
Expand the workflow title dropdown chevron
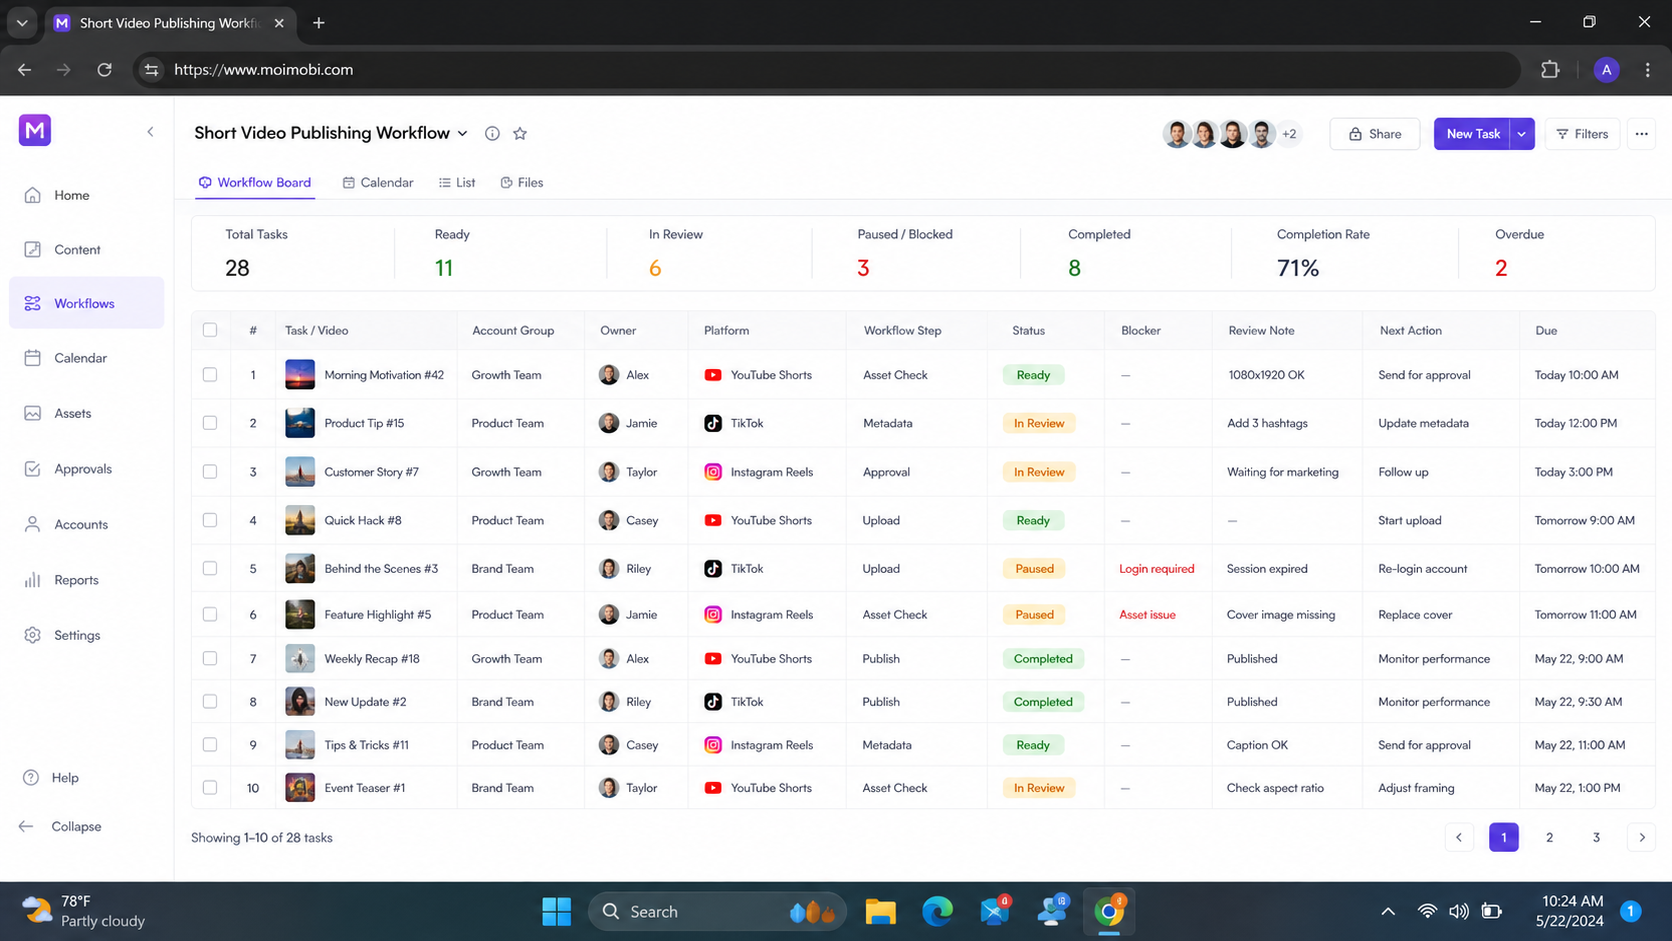coord(463,134)
